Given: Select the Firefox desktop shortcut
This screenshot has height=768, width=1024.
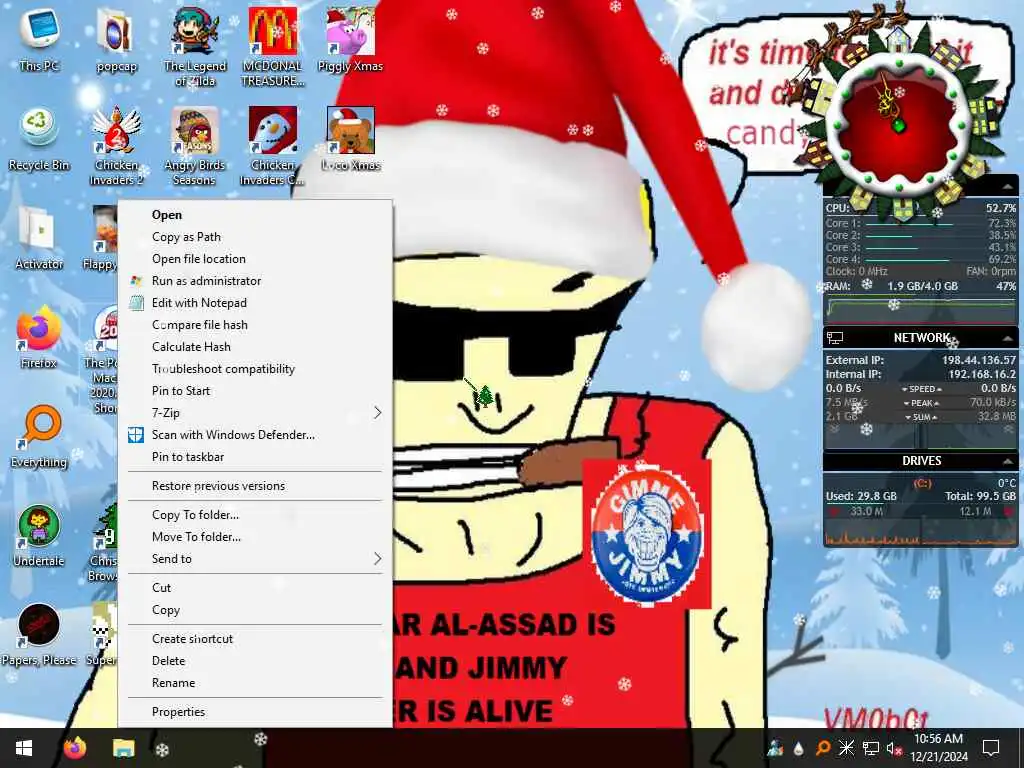Looking at the screenshot, I should click(39, 337).
